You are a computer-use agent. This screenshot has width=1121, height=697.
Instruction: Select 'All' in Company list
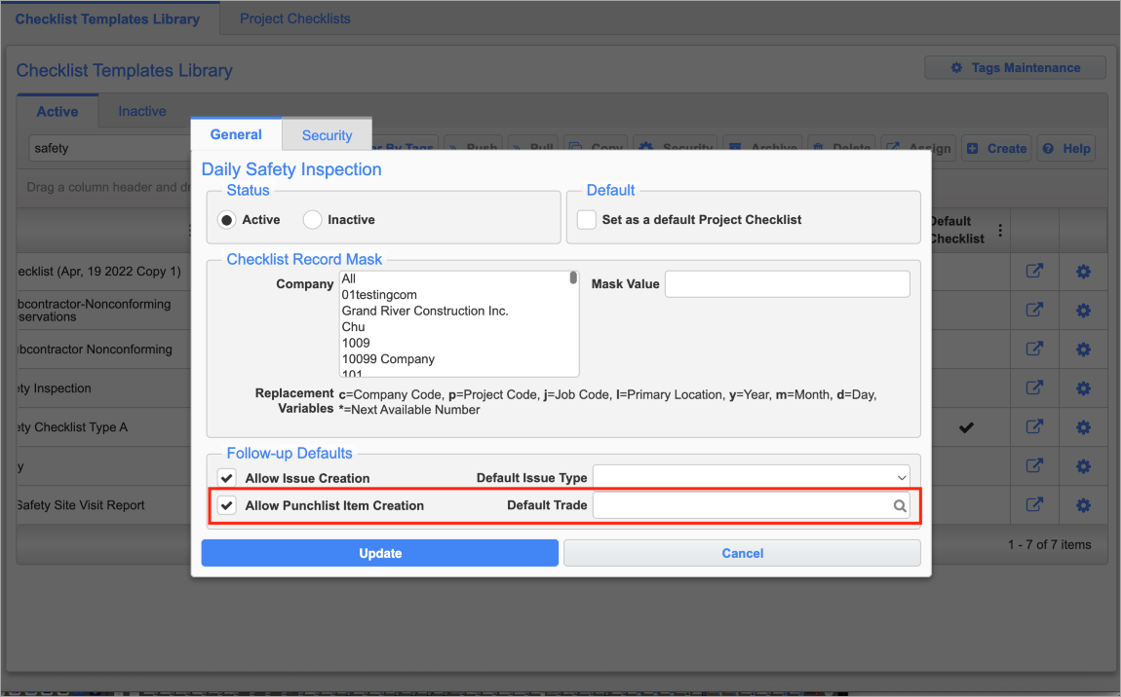pos(348,279)
